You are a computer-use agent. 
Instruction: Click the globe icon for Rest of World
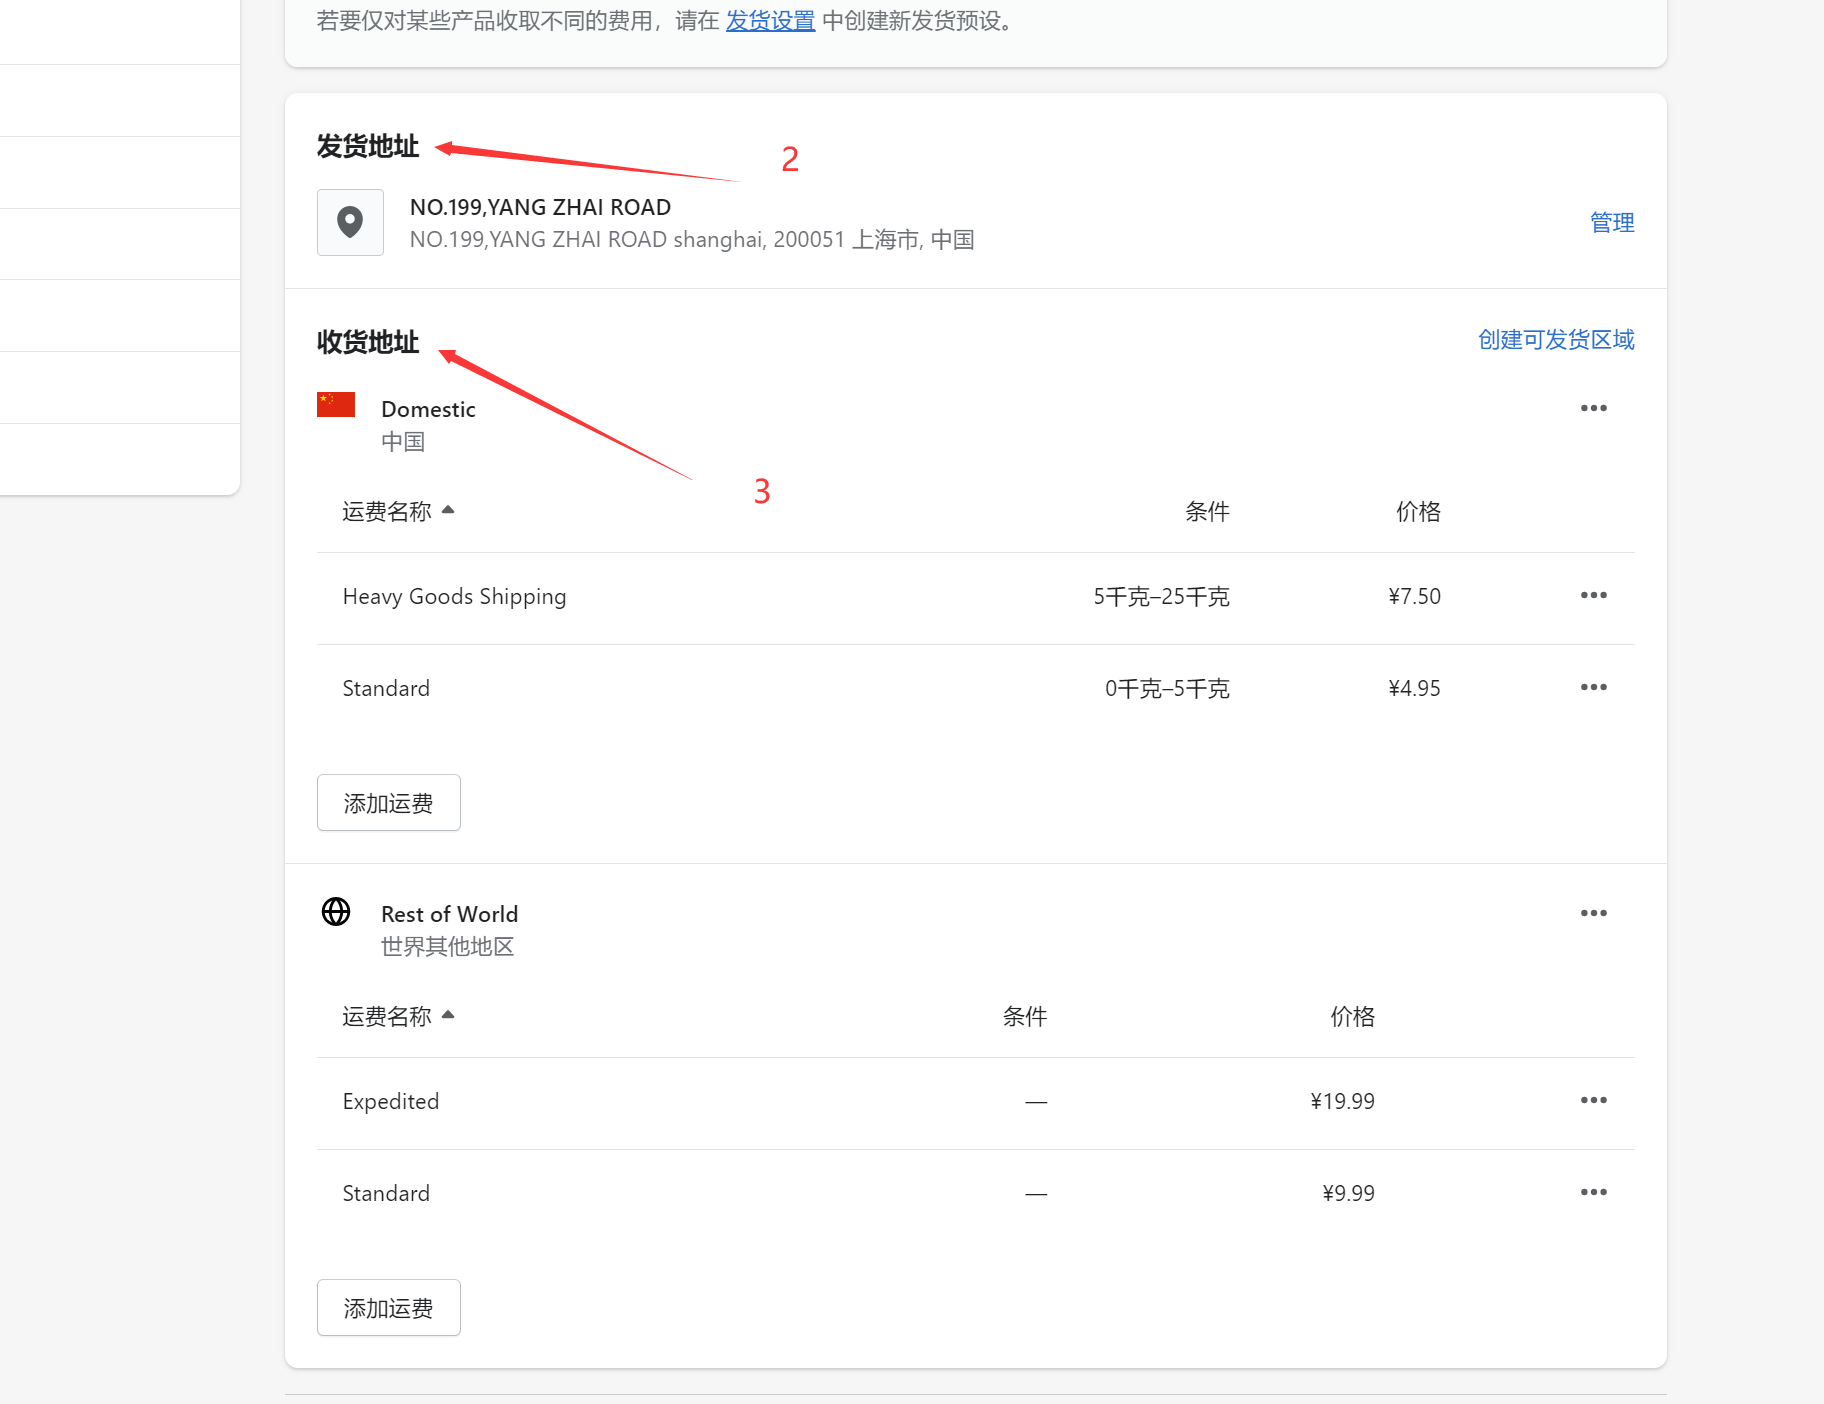336,912
